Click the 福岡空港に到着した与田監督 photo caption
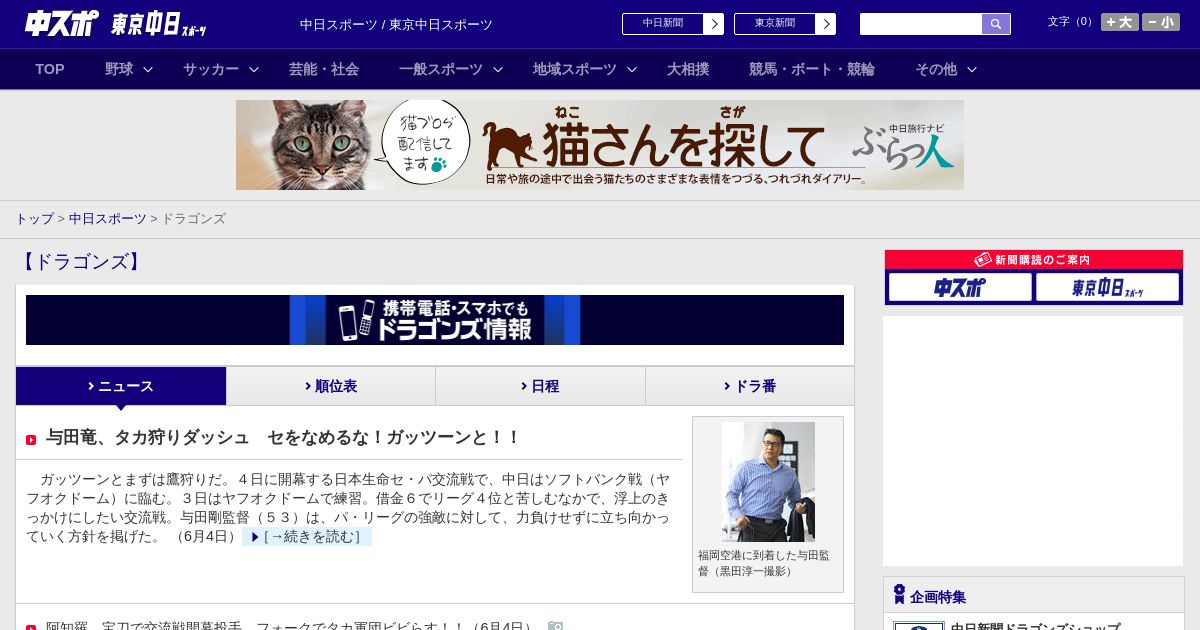1200x630 pixels. [764, 563]
